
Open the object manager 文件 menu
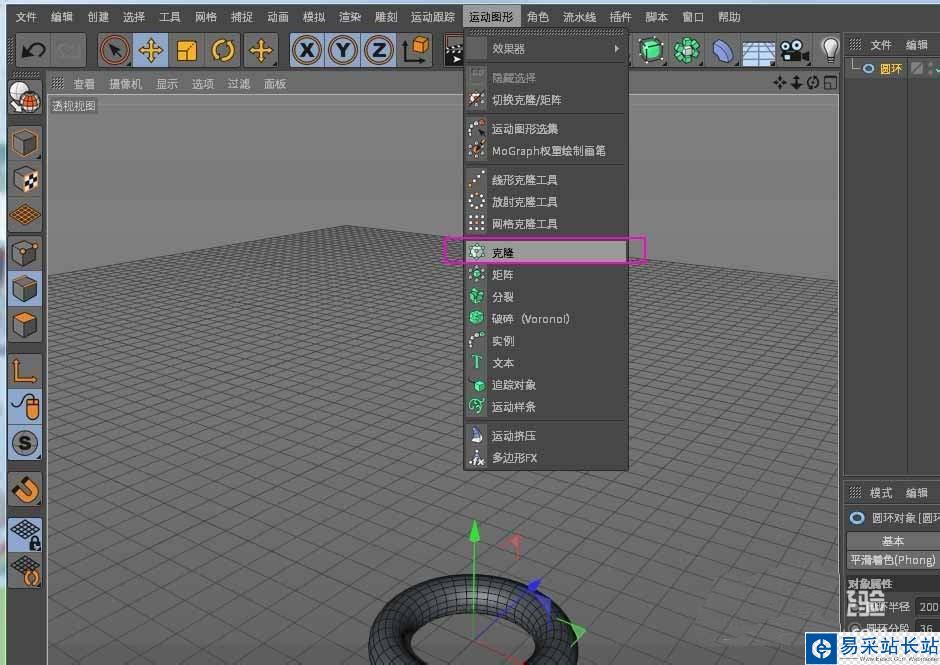click(x=881, y=45)
